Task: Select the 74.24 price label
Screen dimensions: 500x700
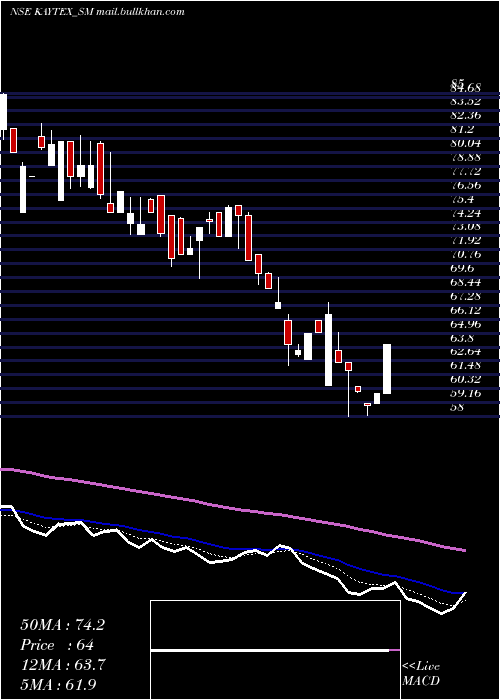Action: [x=466, y=212]
